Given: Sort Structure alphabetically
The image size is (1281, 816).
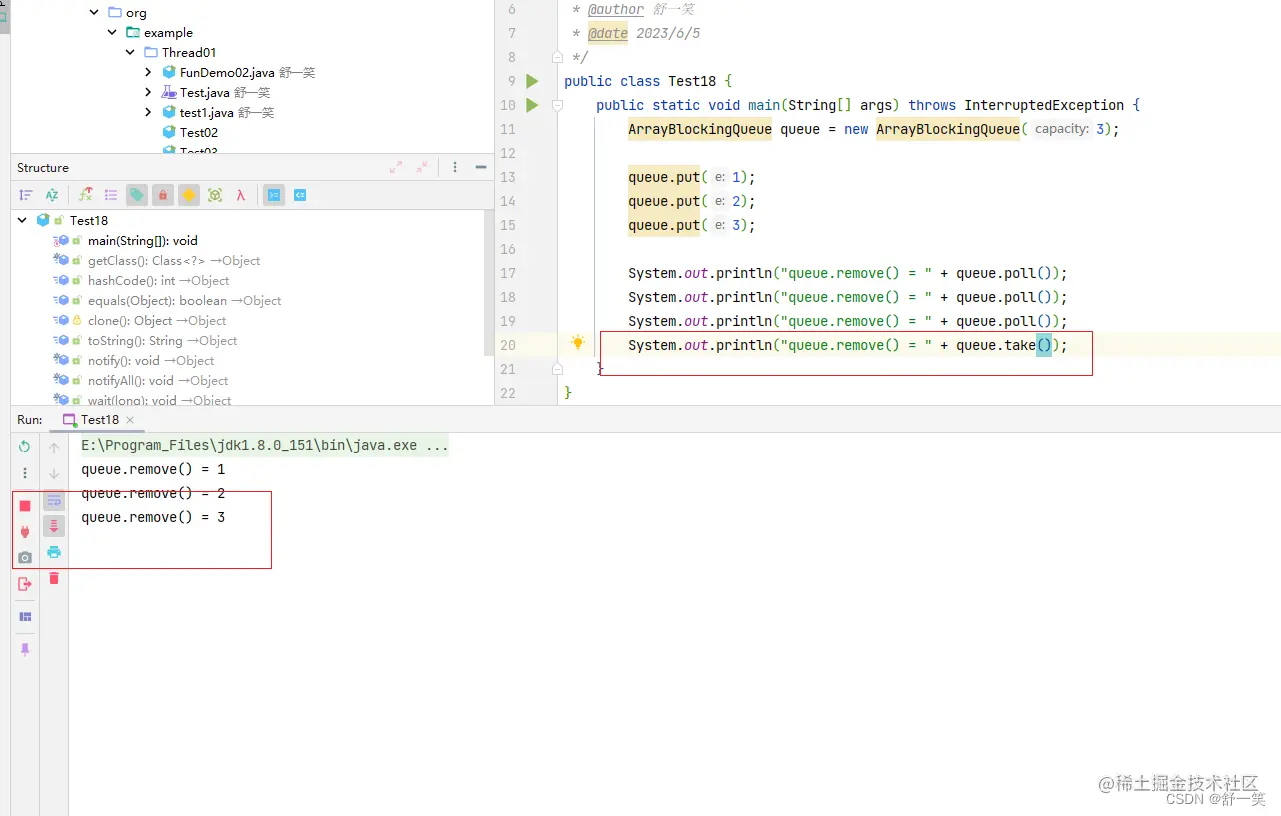Looking at the screenshot, I should pyautogui.click(x=52, y=195).
